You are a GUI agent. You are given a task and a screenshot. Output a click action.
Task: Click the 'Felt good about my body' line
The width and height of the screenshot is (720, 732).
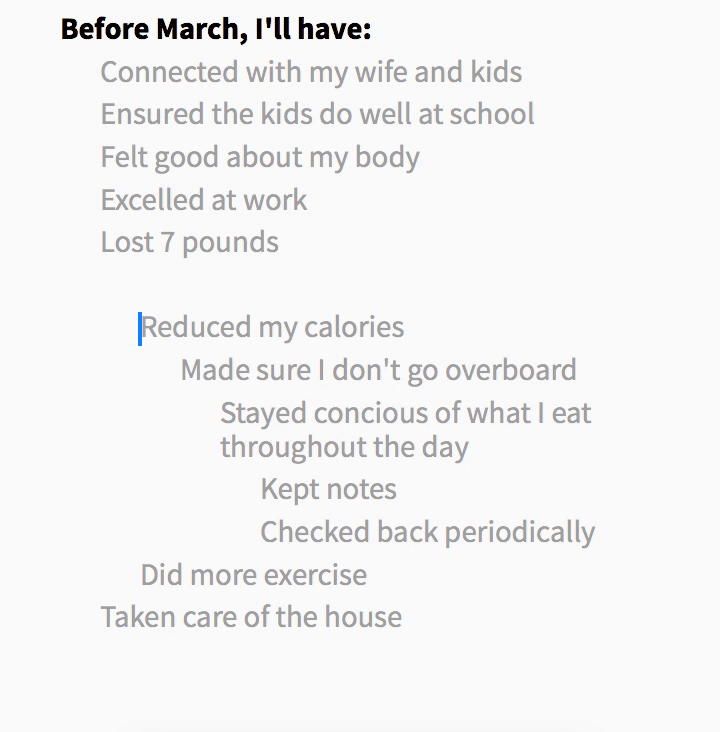click(x=260, y=158)
